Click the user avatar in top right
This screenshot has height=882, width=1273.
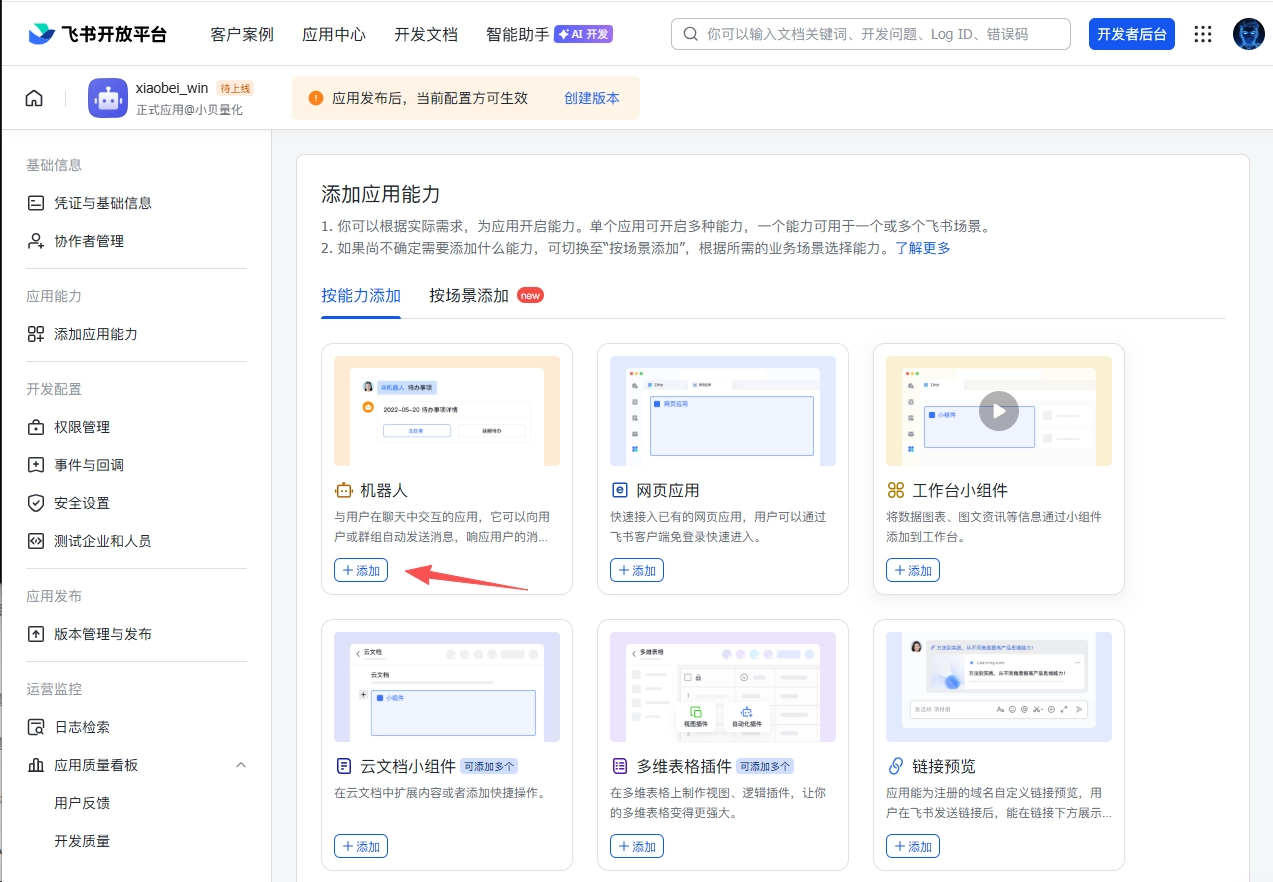[1248, 34]
